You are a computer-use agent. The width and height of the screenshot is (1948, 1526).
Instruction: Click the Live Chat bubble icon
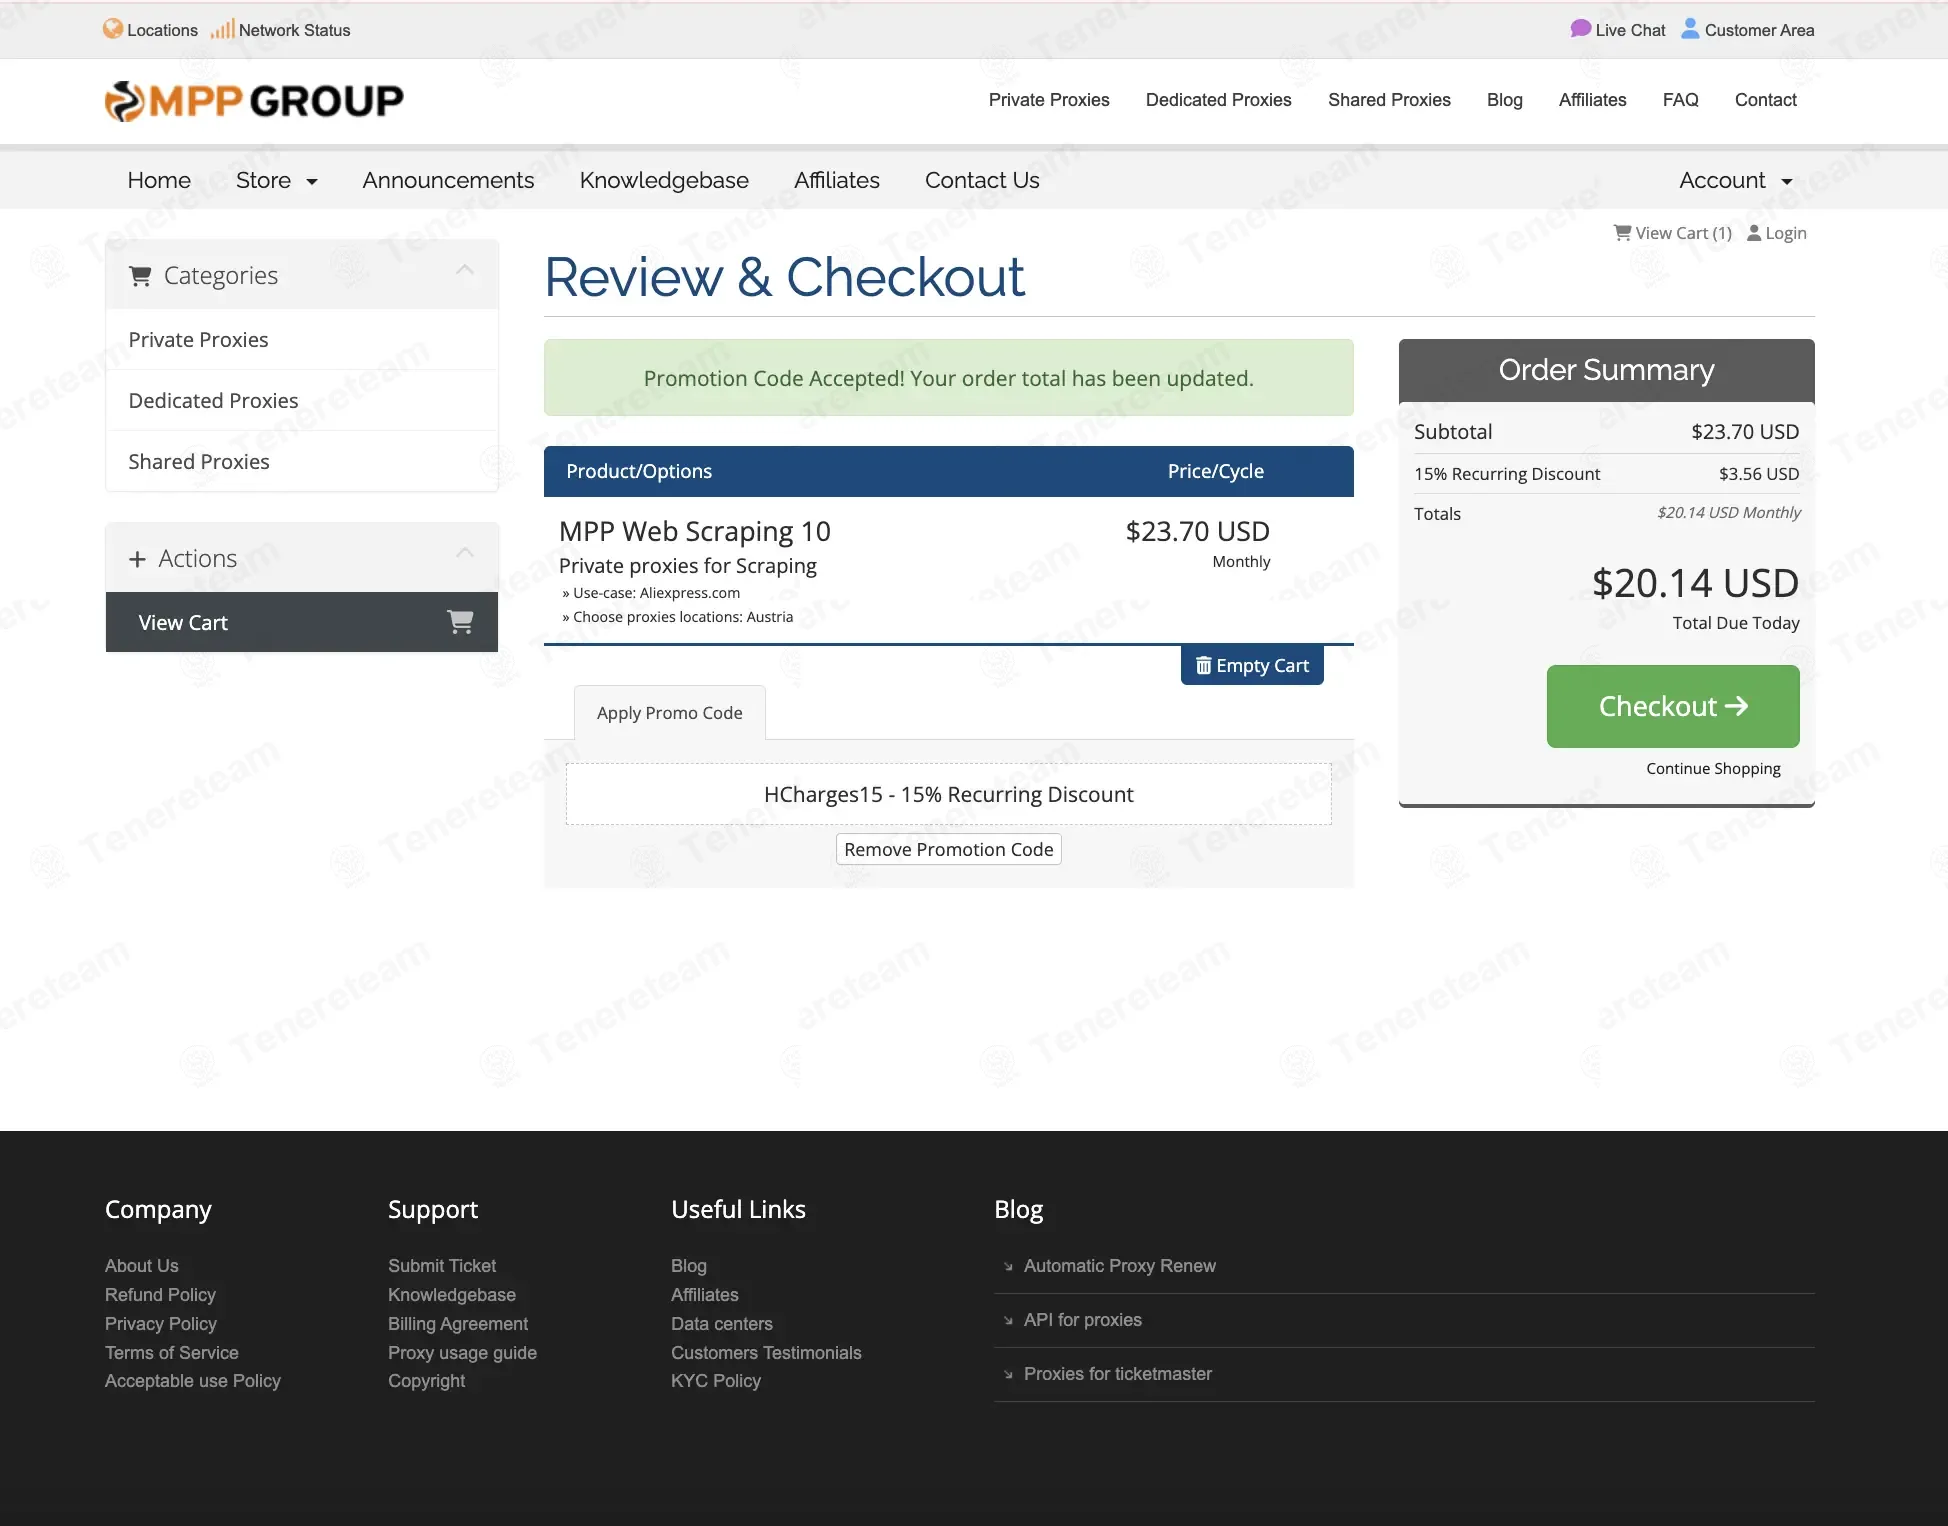(1580, 29)
